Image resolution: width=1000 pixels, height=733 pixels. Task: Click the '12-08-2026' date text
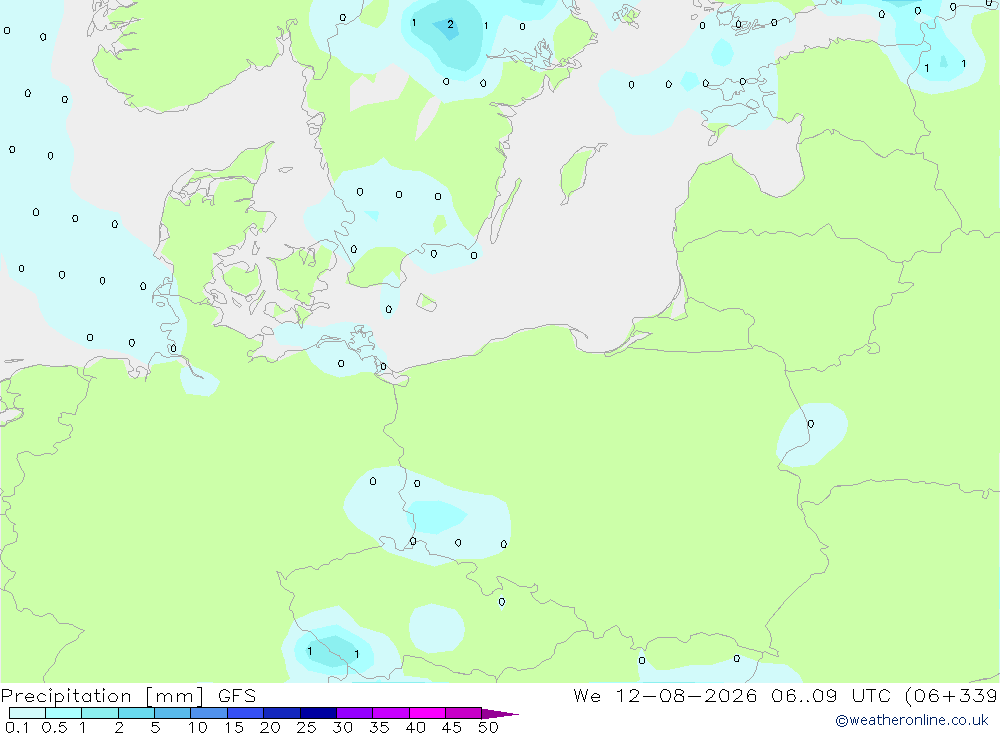686,696
